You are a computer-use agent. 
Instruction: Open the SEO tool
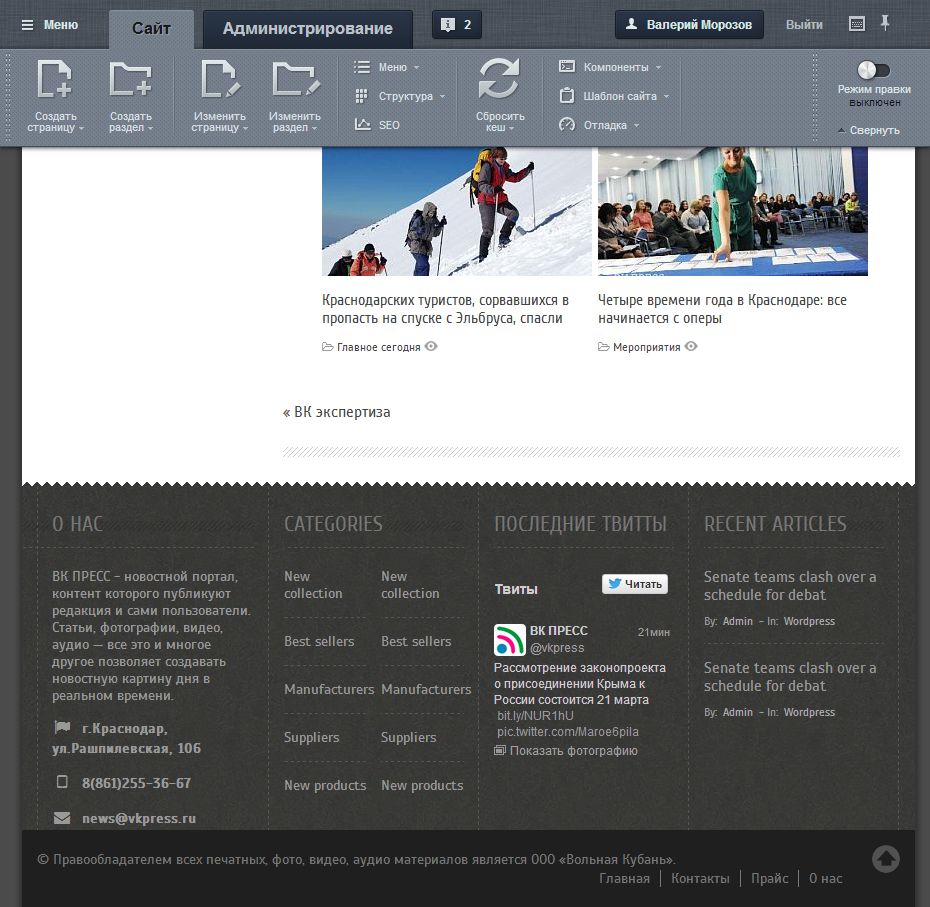377,125
